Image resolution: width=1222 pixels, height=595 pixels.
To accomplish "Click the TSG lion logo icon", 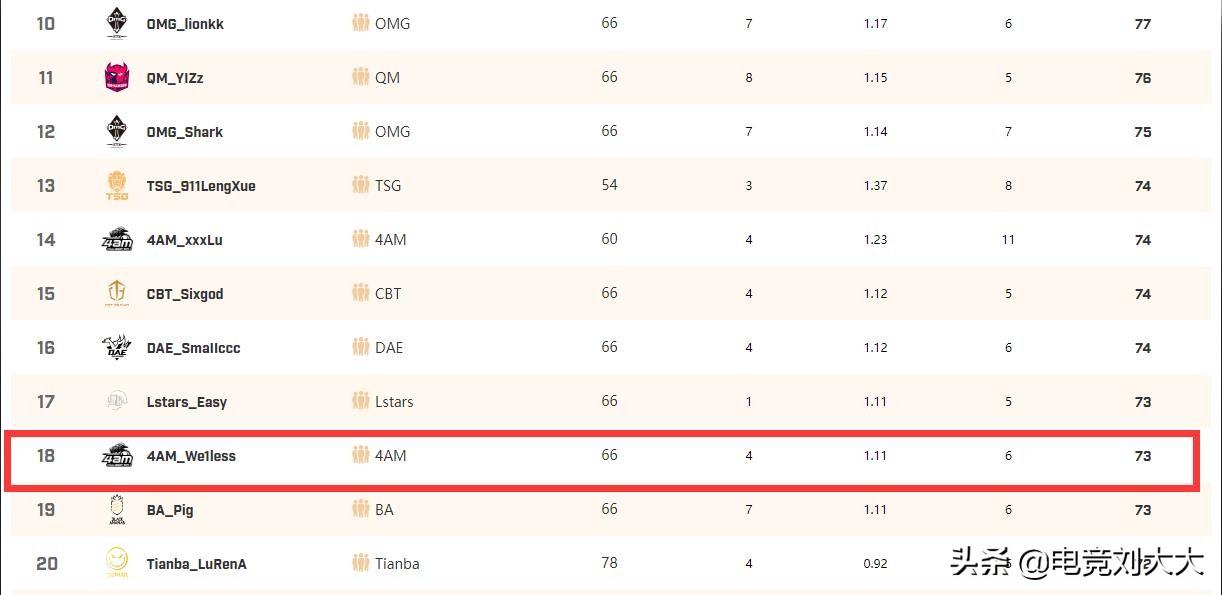I will coord(117,186).
